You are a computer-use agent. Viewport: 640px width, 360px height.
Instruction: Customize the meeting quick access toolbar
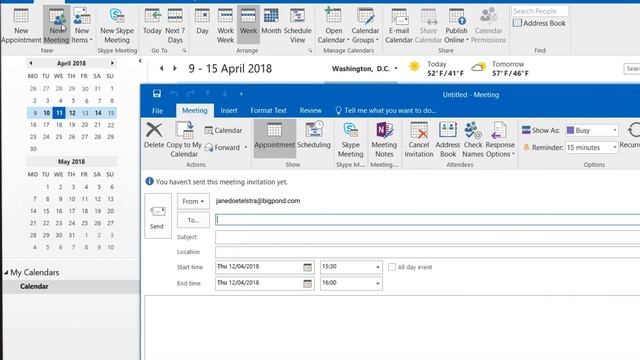click(242, 94)
